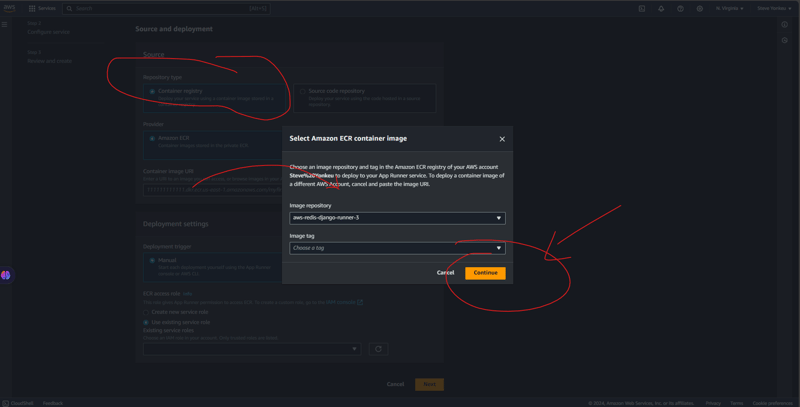Open Cookie preferences in the footer
The height and width of the screenshot is (407, 800).
tap(772, 403)
